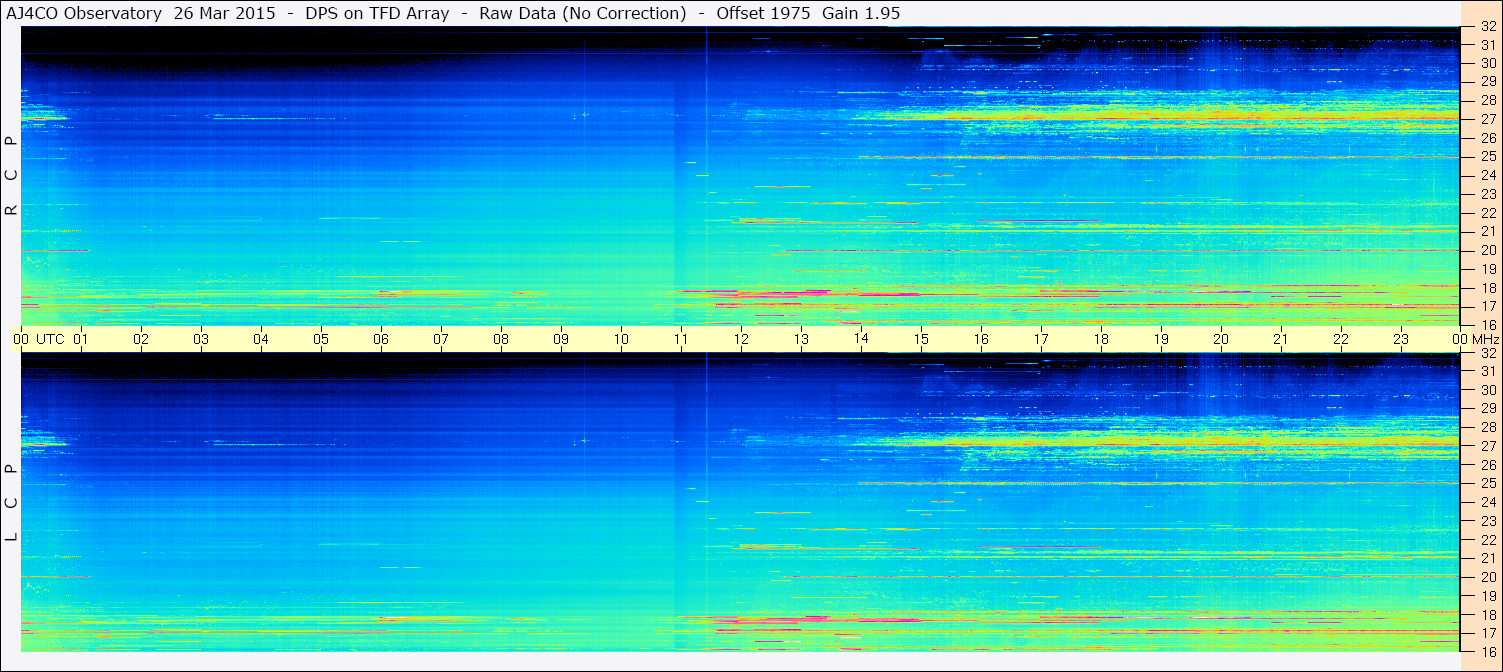
Task: Click the 22 hour label on UTC axis
Action: tap(1341, 339)
